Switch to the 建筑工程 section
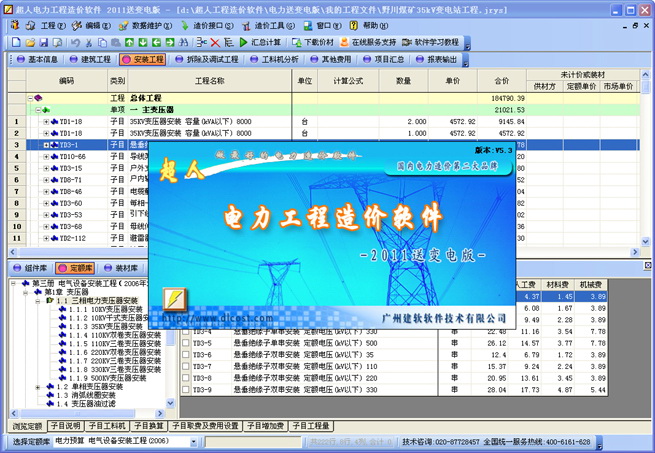The image size is (655, 453). tap(90, 59)
